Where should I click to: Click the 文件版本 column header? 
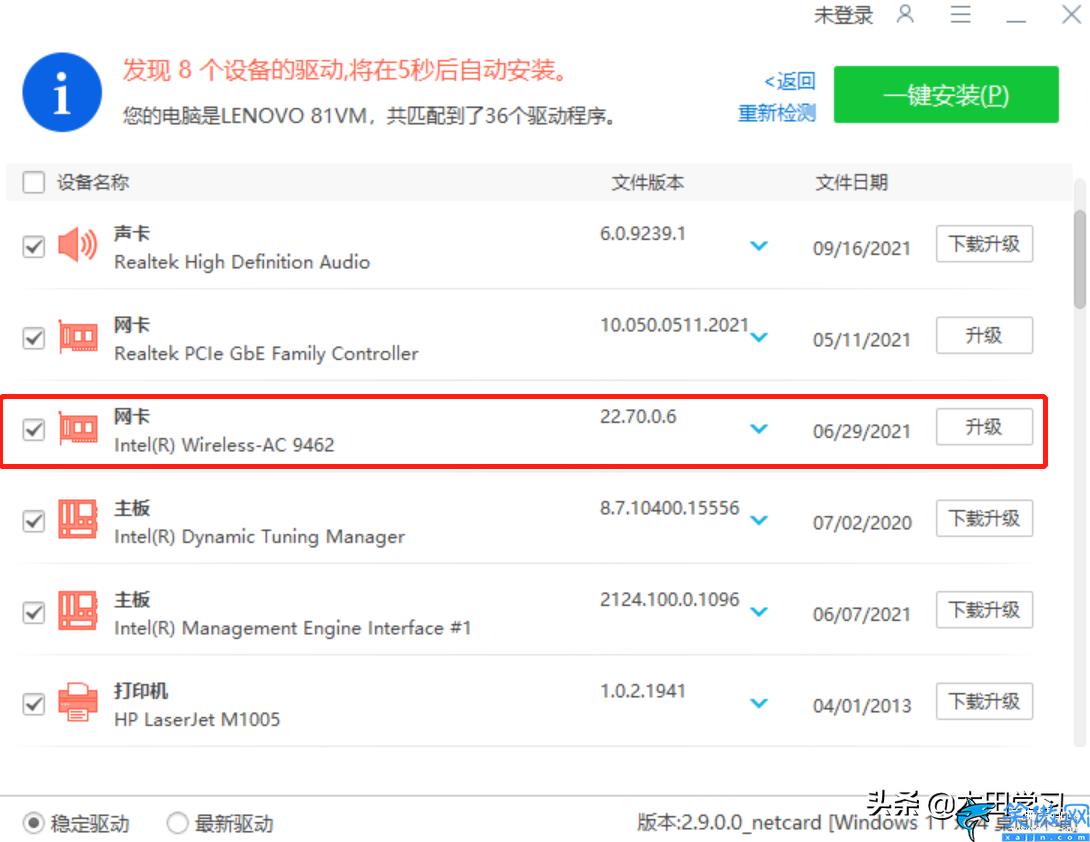(x=647, y=182)
